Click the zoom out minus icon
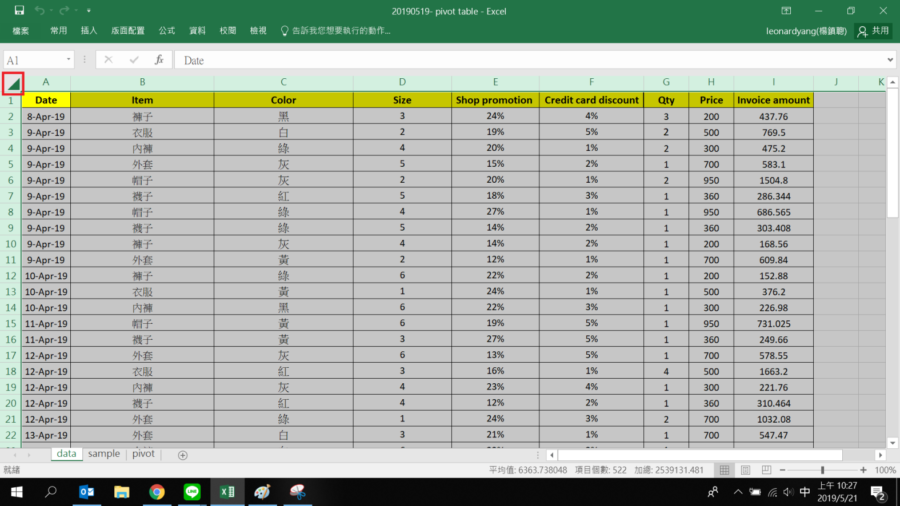The height and width of the screenshot is (506, 900). pos(783,470)
